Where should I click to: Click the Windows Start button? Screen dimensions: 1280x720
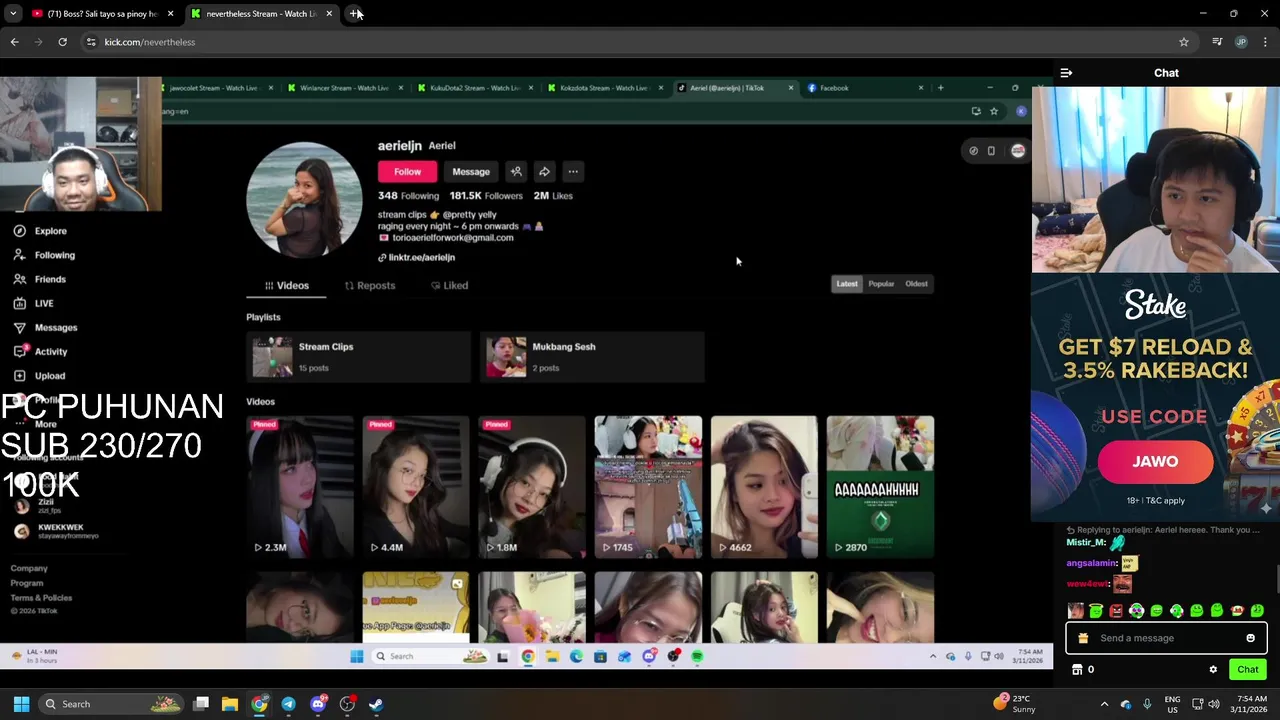(21, 704)
